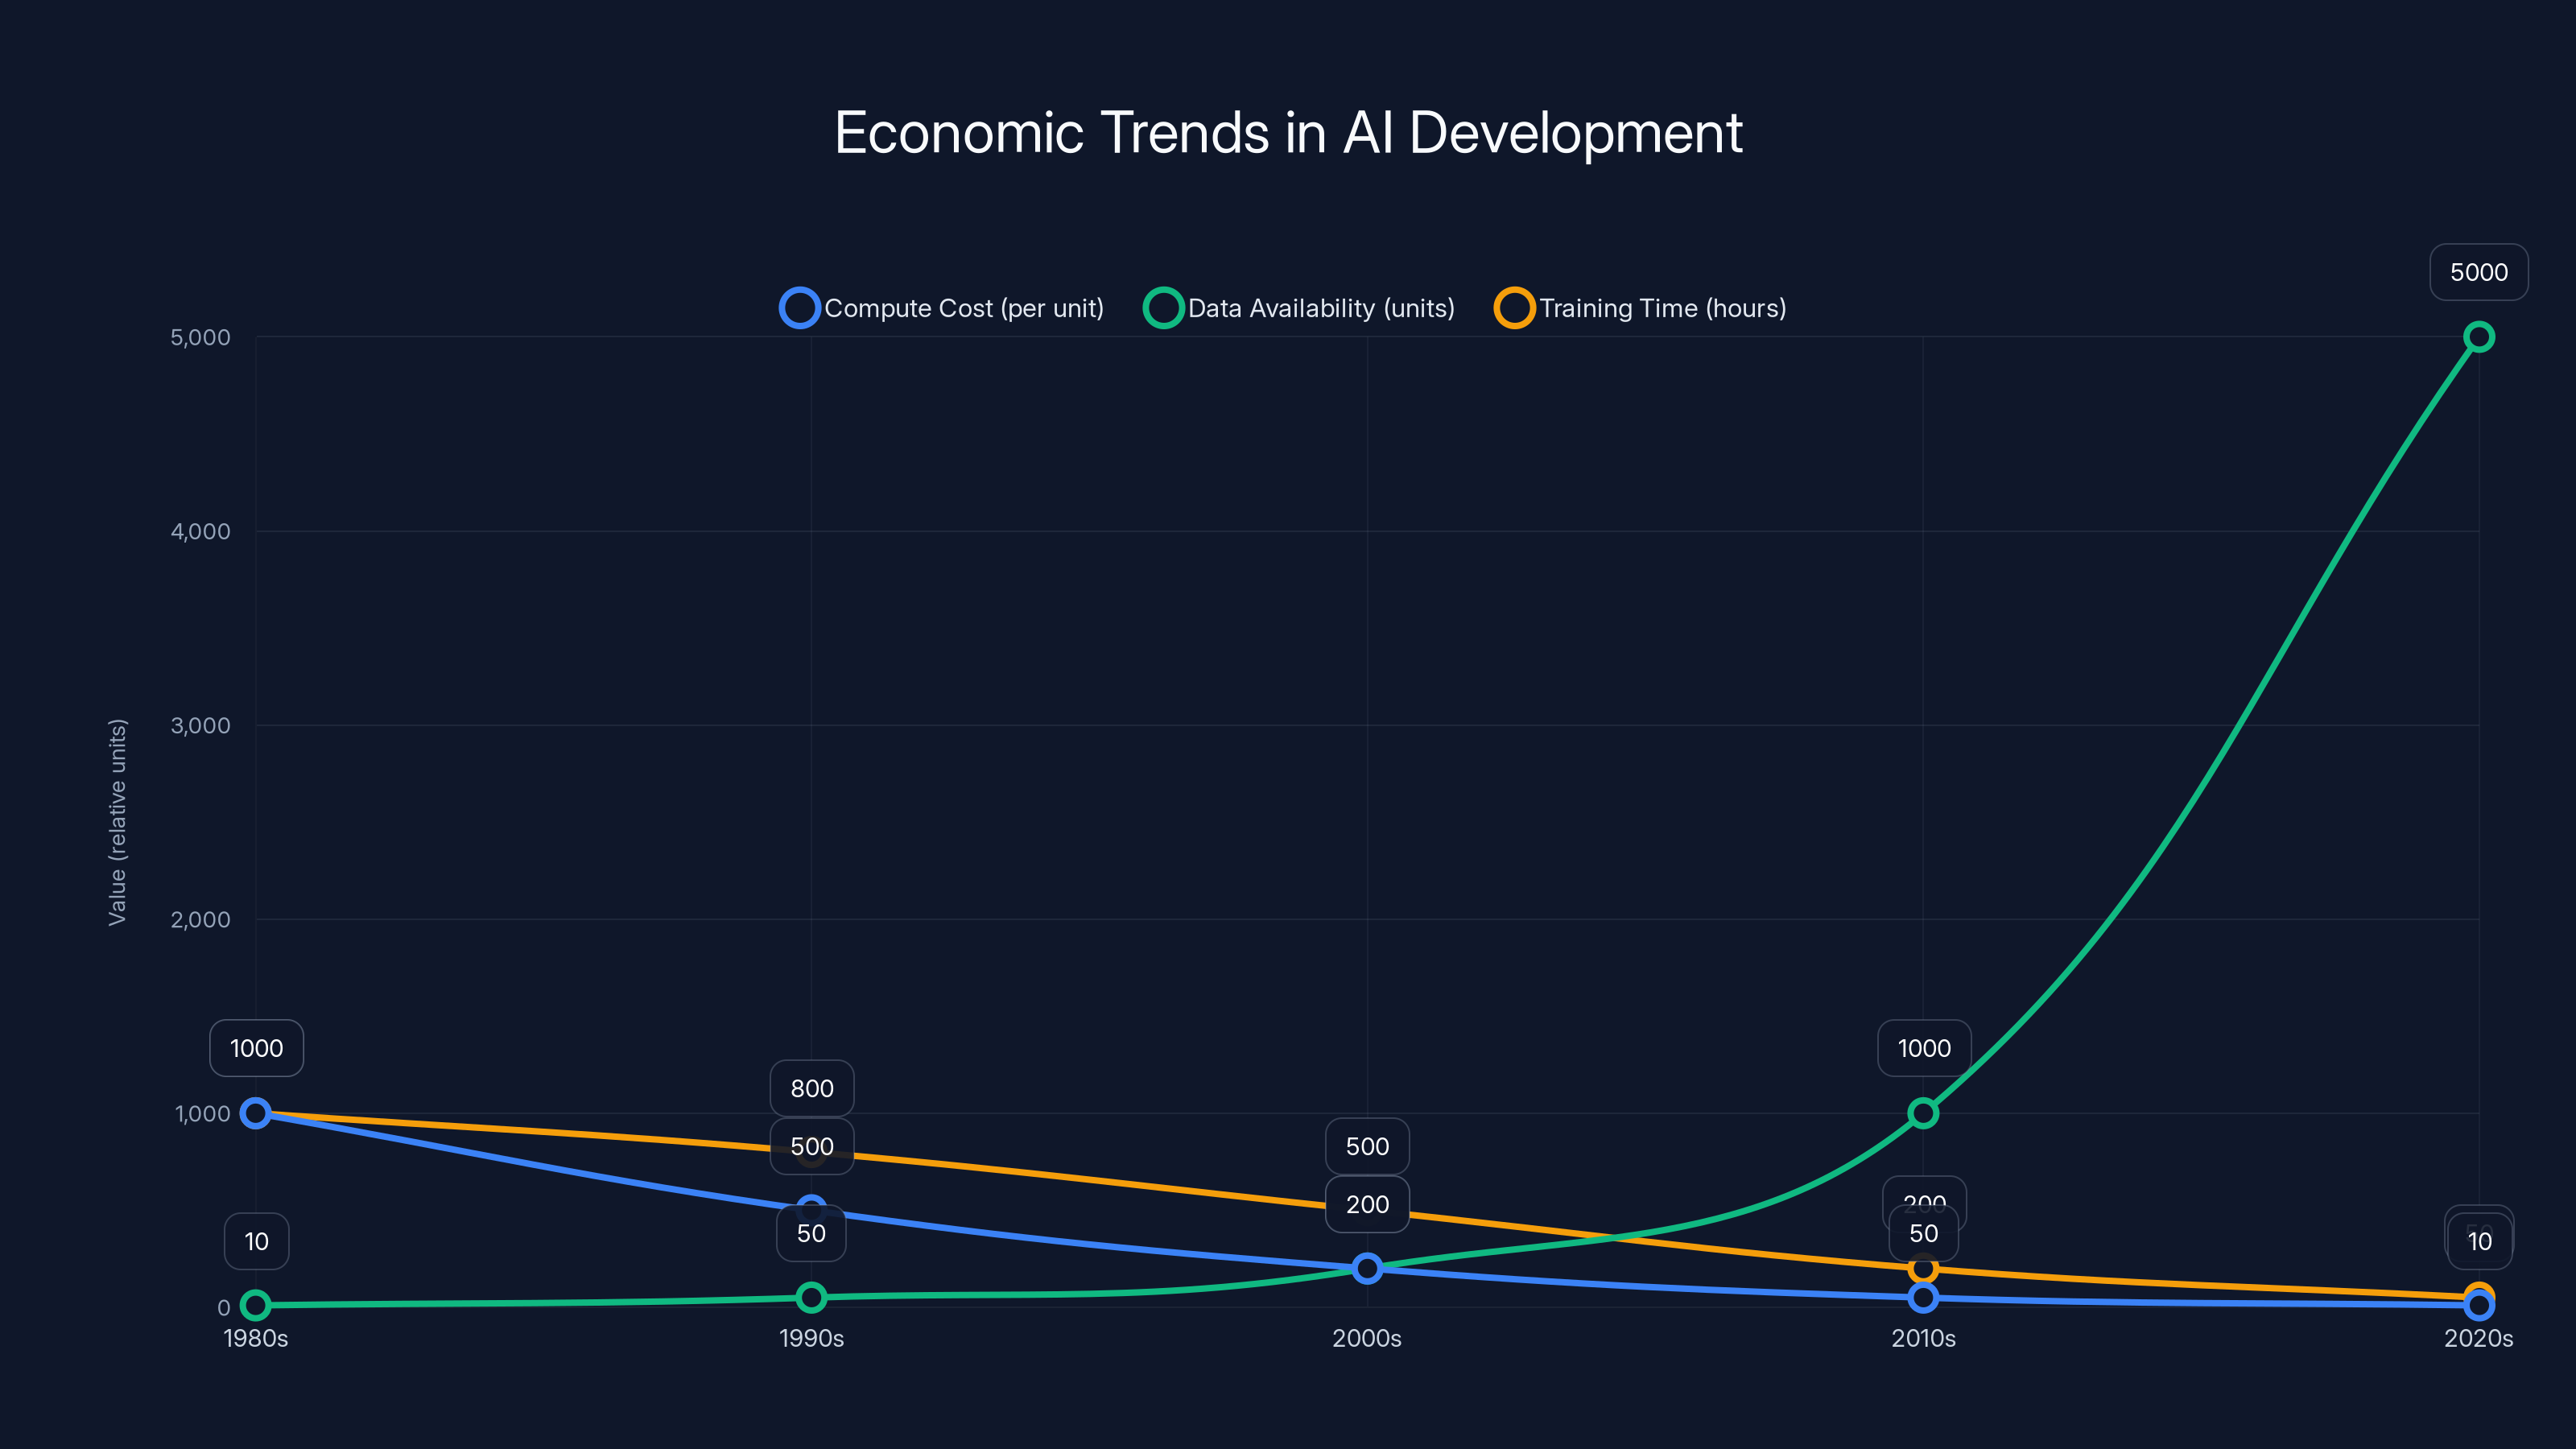Click the blue Compute Cost legend marker
2576x1449 pixels.
(x=799, y=308)
